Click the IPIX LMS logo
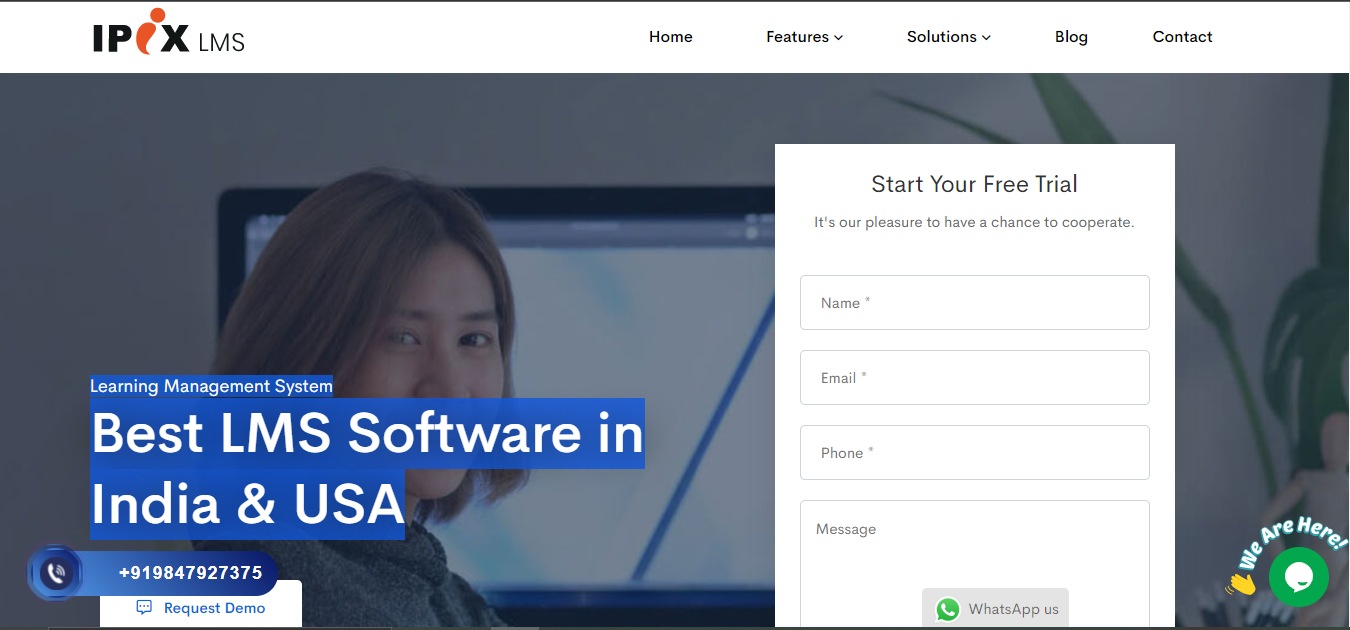Image resolution: width=1350 pixels, height=630 pixels. pyautogui.click(x=168, y=32)
